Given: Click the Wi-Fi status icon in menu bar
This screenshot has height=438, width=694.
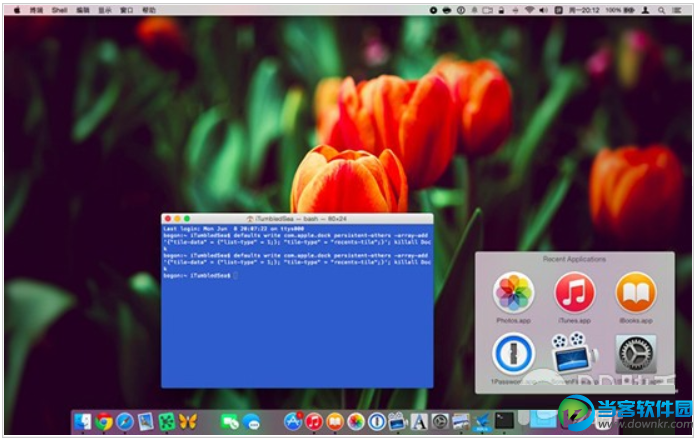Looking at the screenshot, I should click(x=529, y=9).
